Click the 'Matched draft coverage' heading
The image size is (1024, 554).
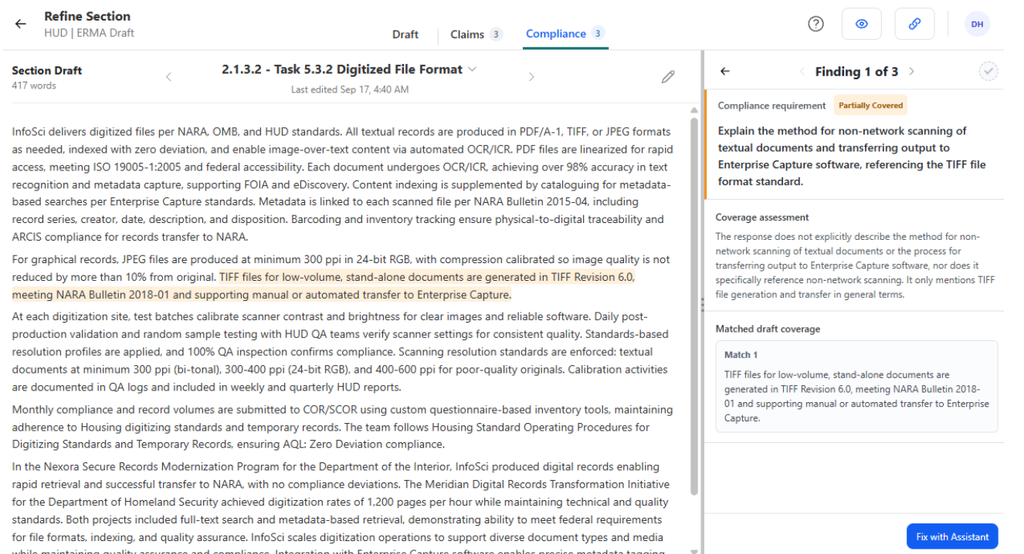tap(767, 329)
